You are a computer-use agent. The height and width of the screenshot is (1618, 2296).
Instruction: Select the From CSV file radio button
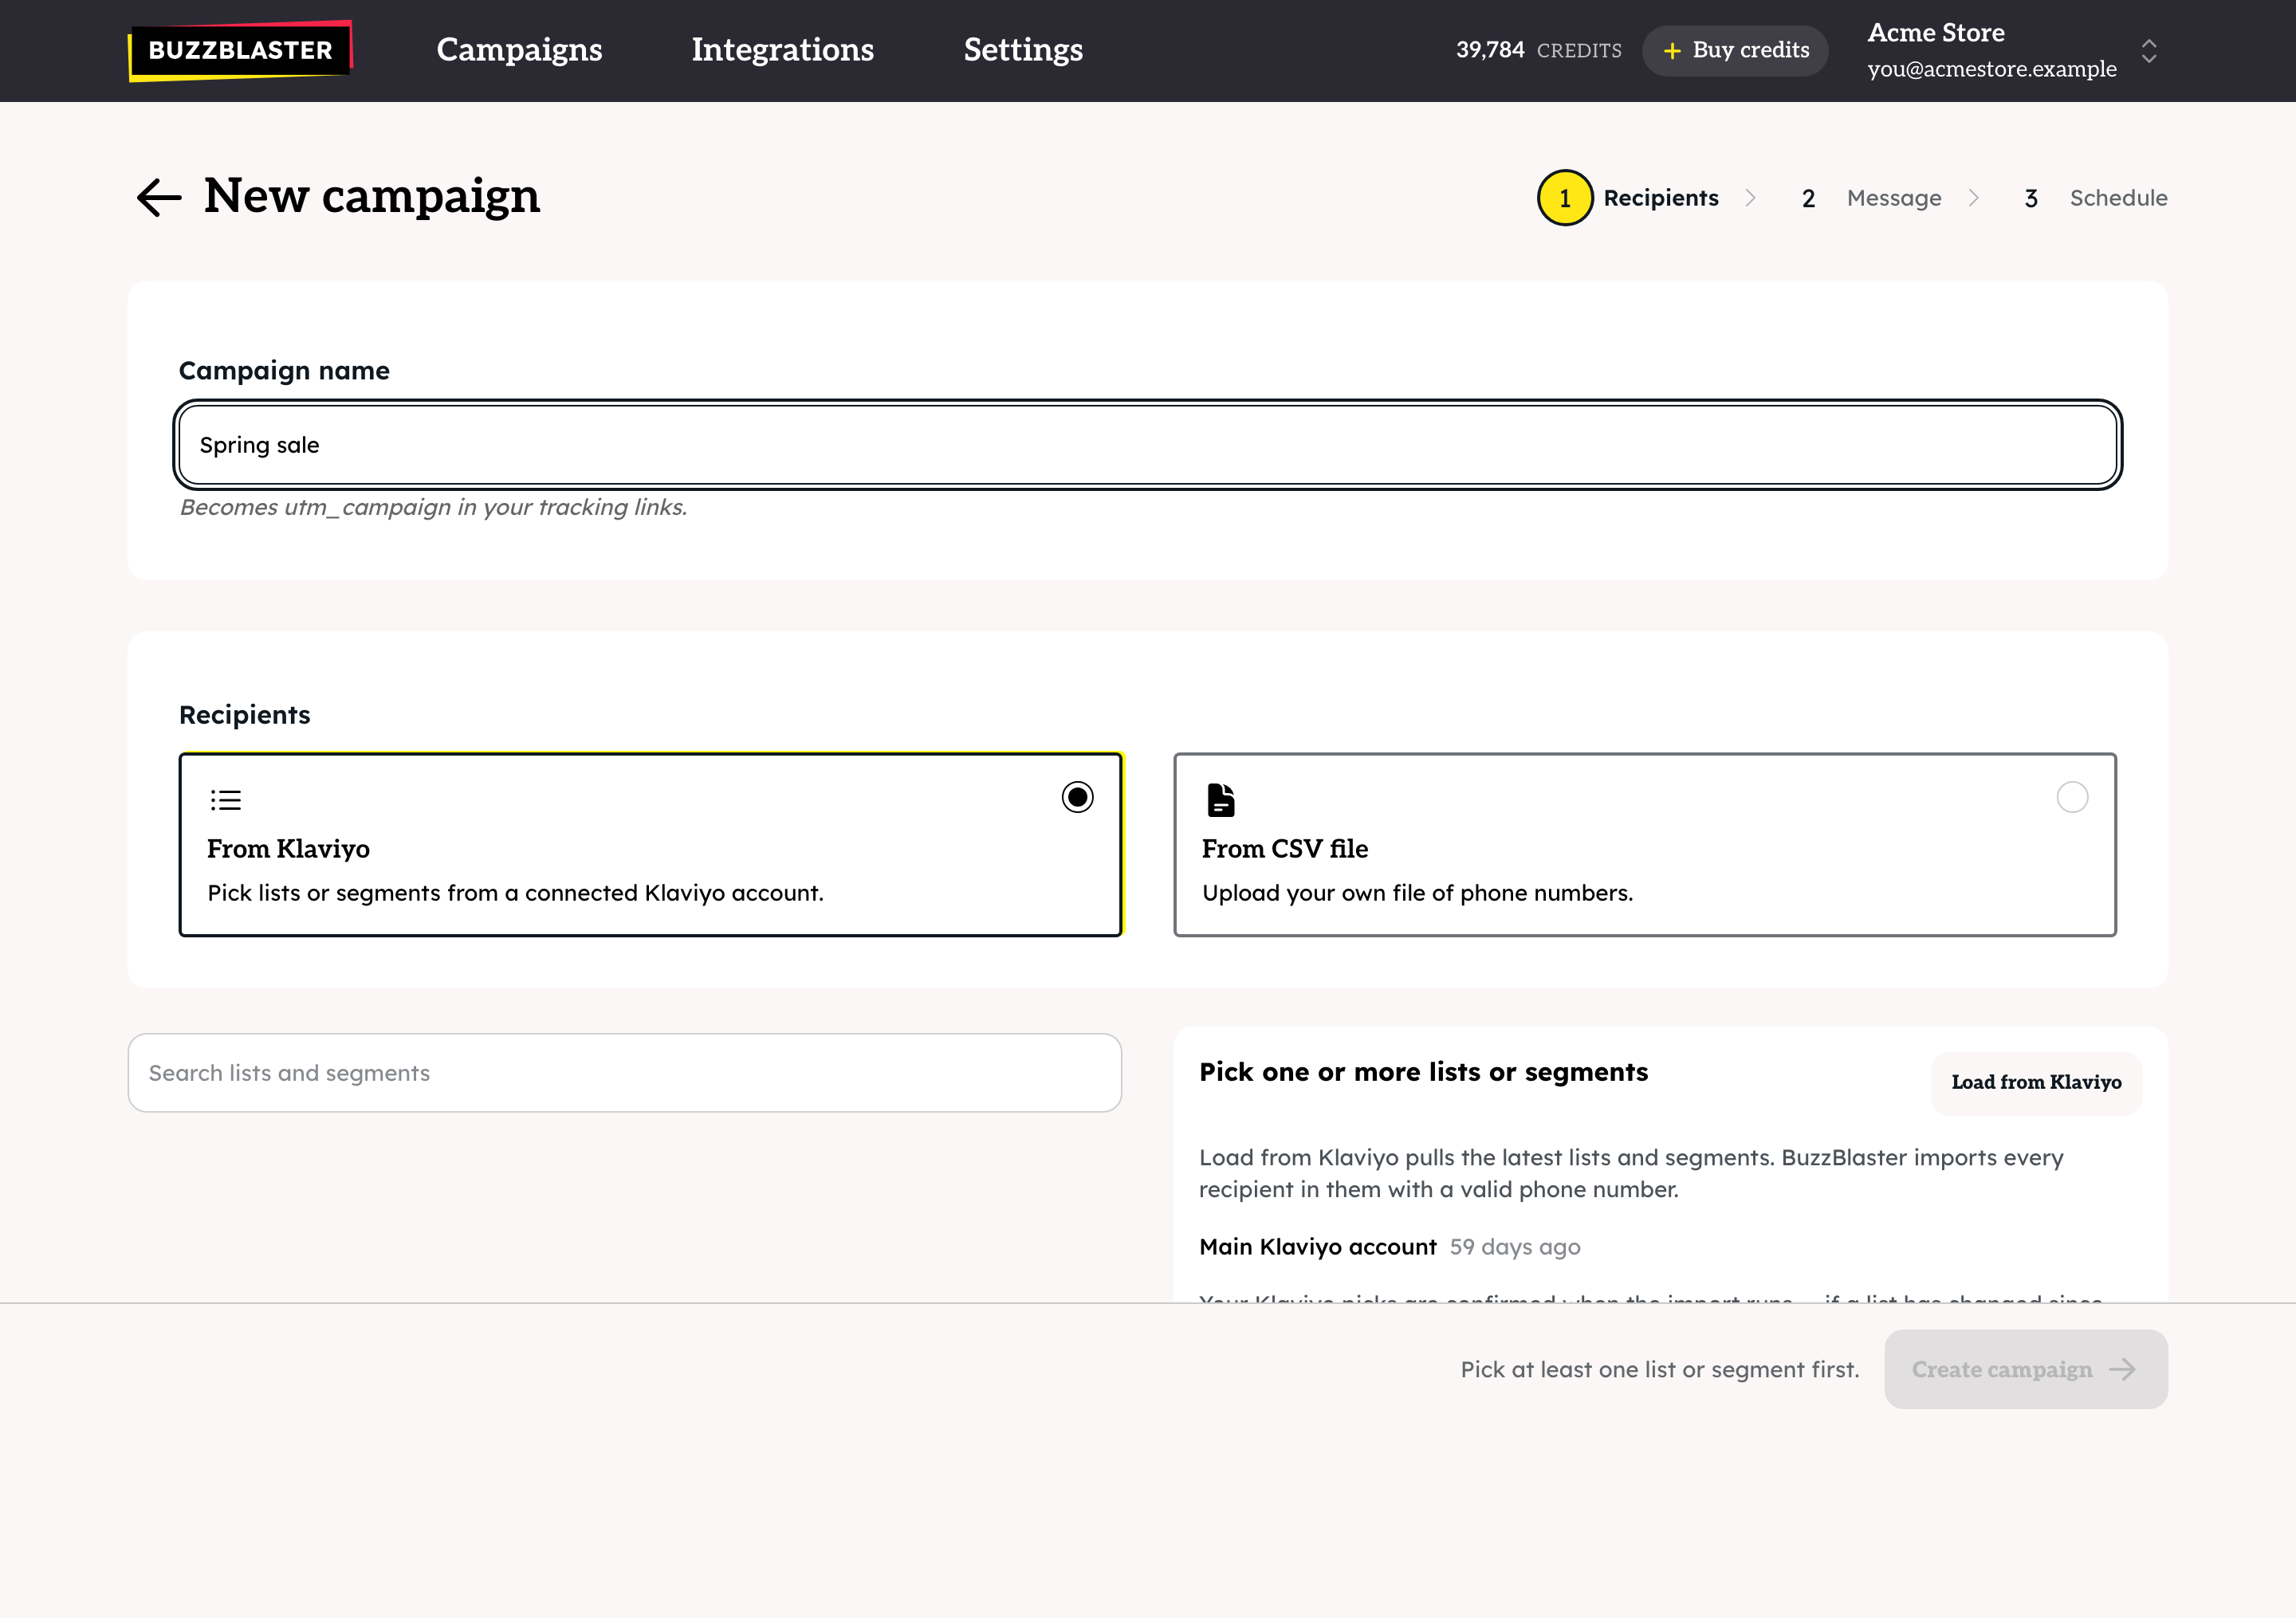[2072, 797]
